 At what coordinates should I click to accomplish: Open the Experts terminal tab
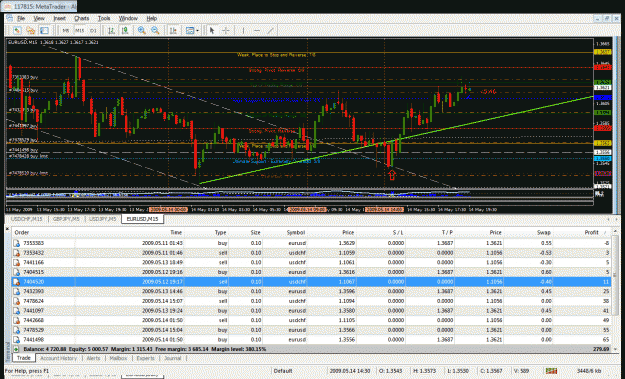click(145, 358)
